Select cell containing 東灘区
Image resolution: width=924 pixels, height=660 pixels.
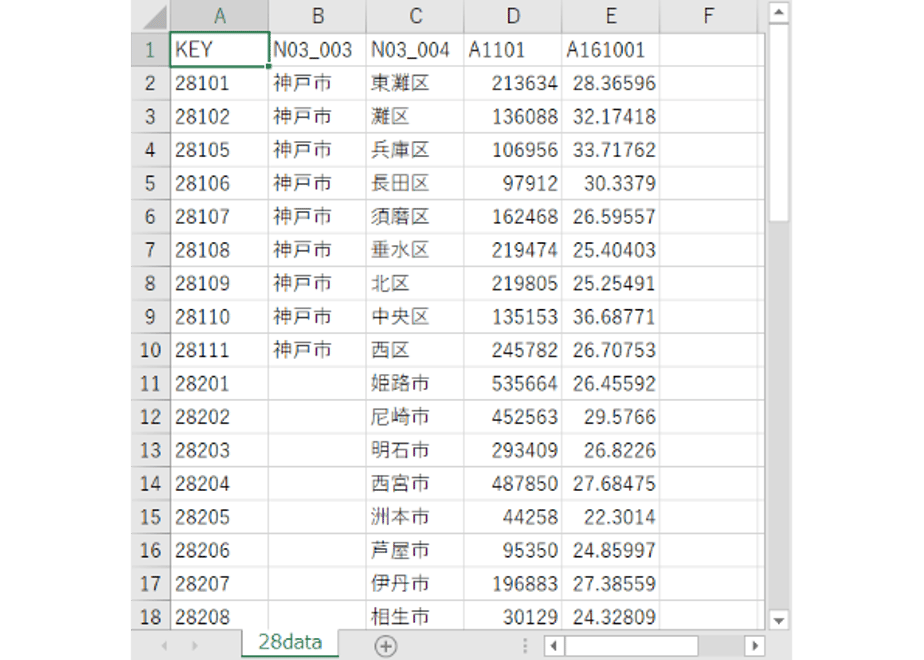click(415, 83)
